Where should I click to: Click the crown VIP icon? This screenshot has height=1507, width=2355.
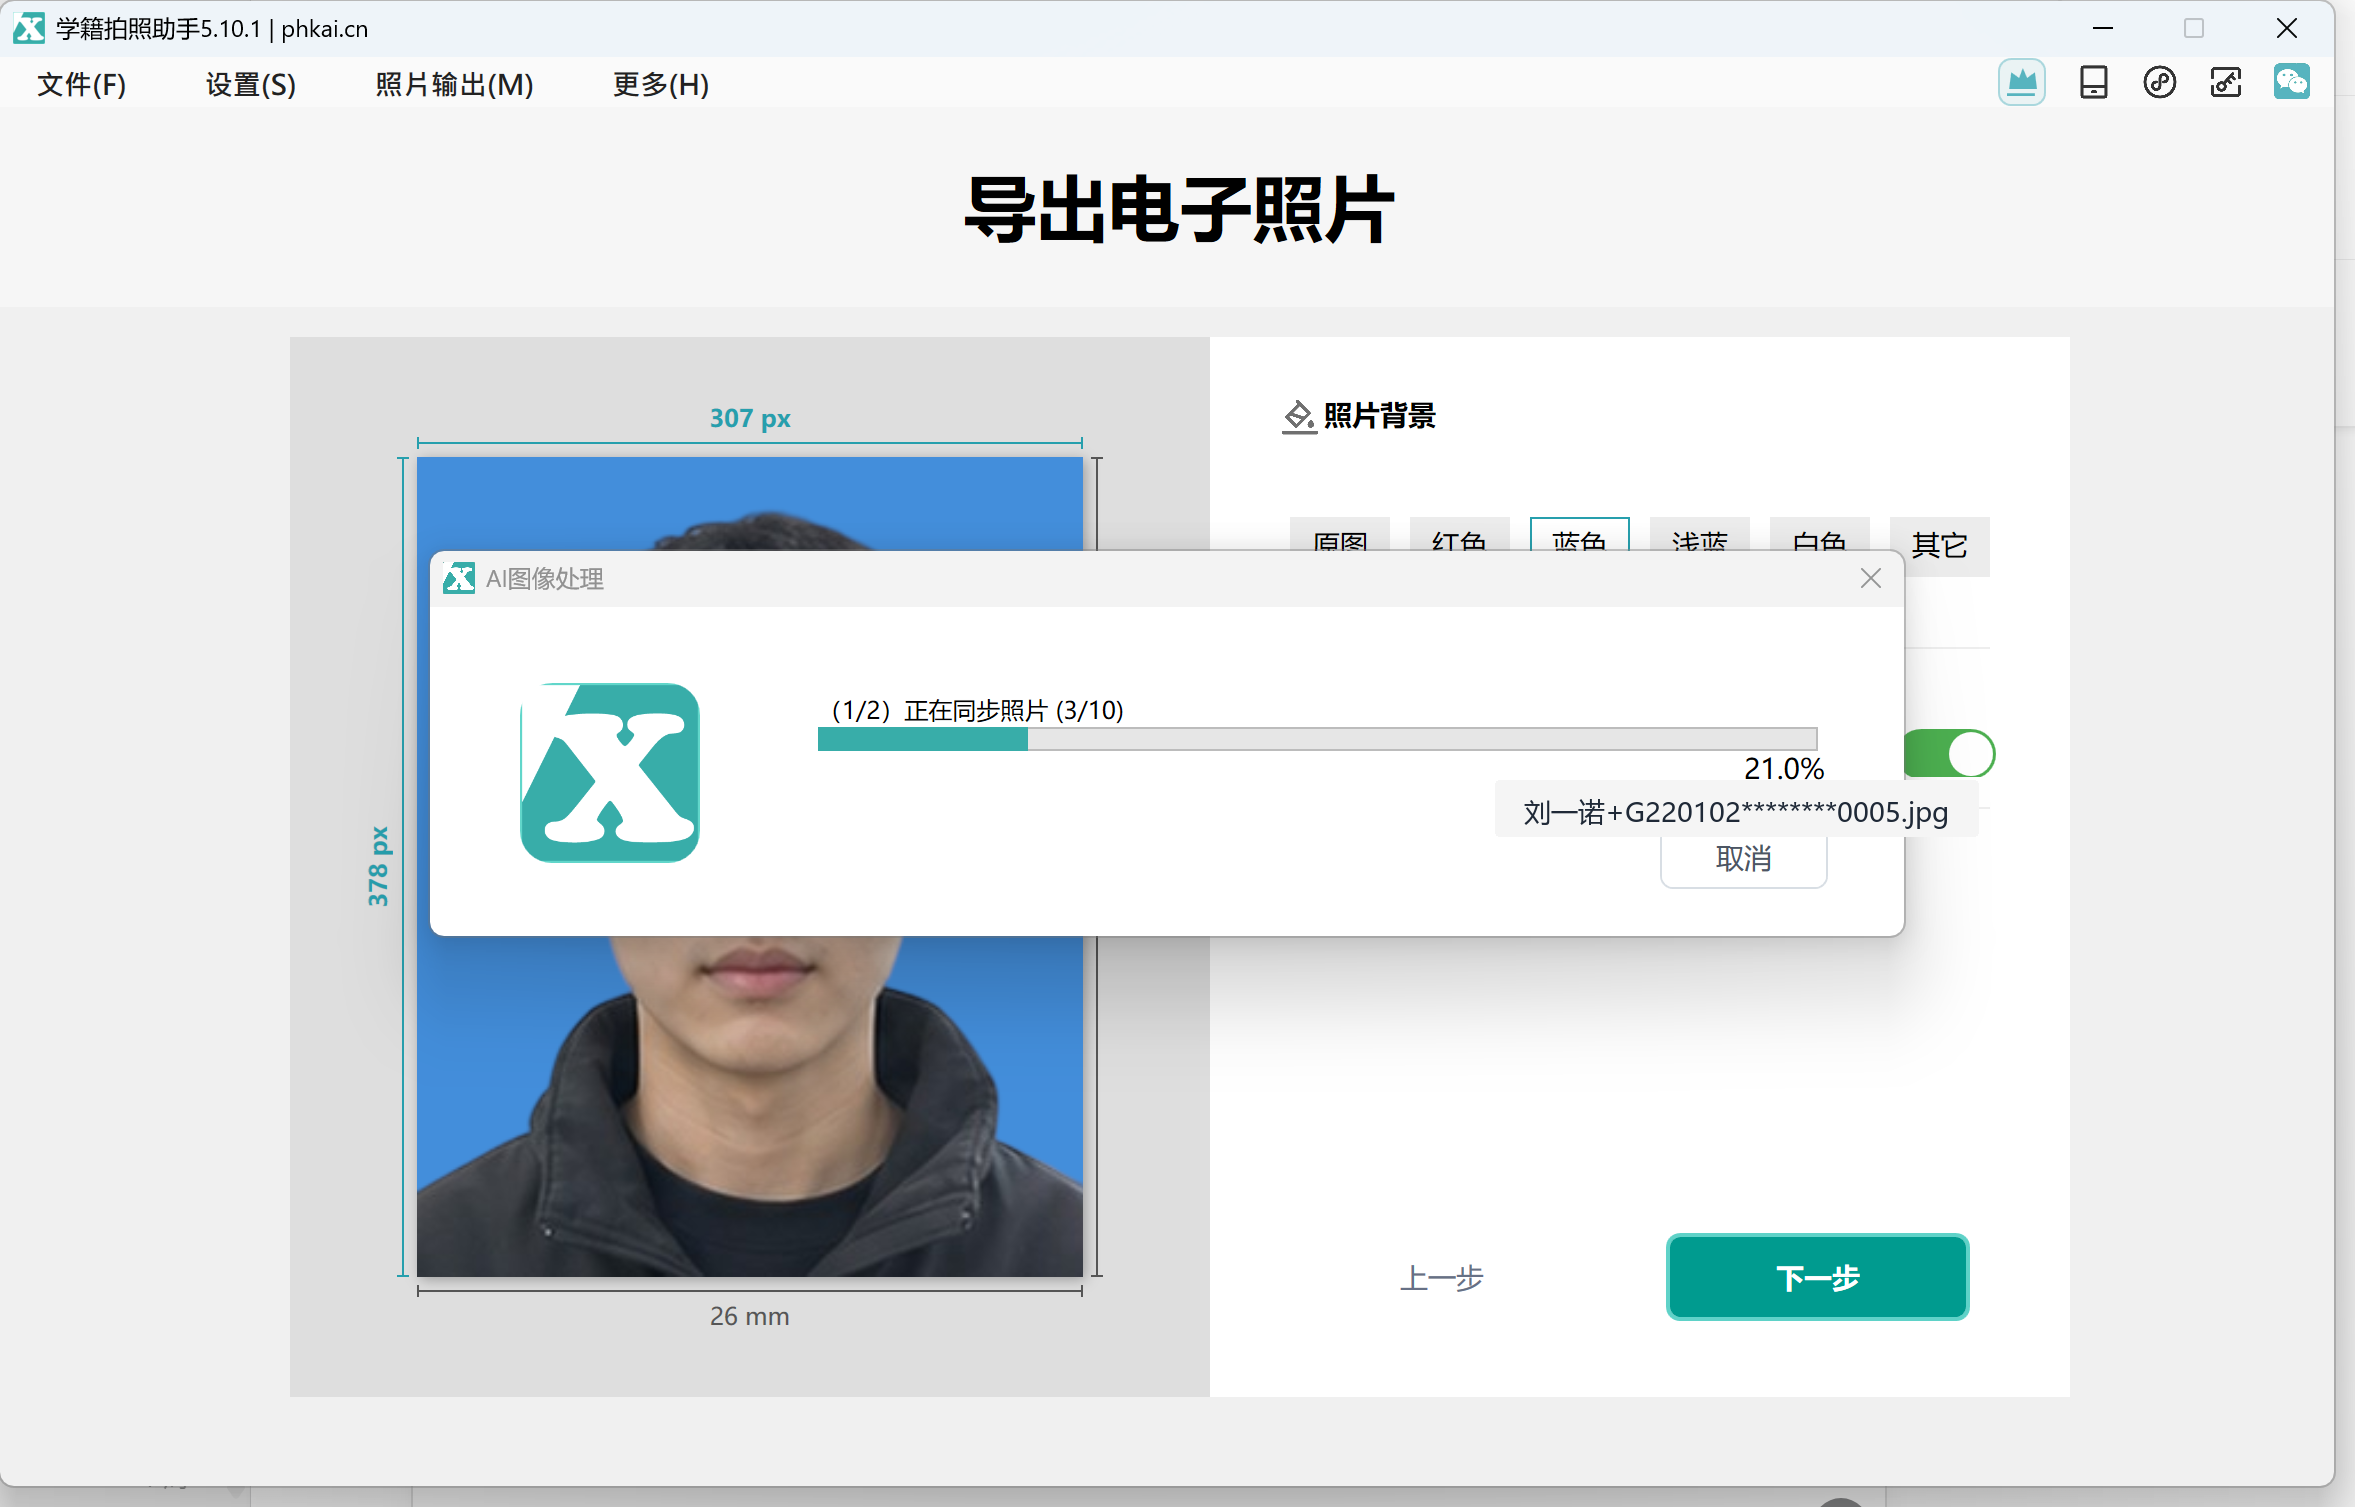tap(2022, 82)
